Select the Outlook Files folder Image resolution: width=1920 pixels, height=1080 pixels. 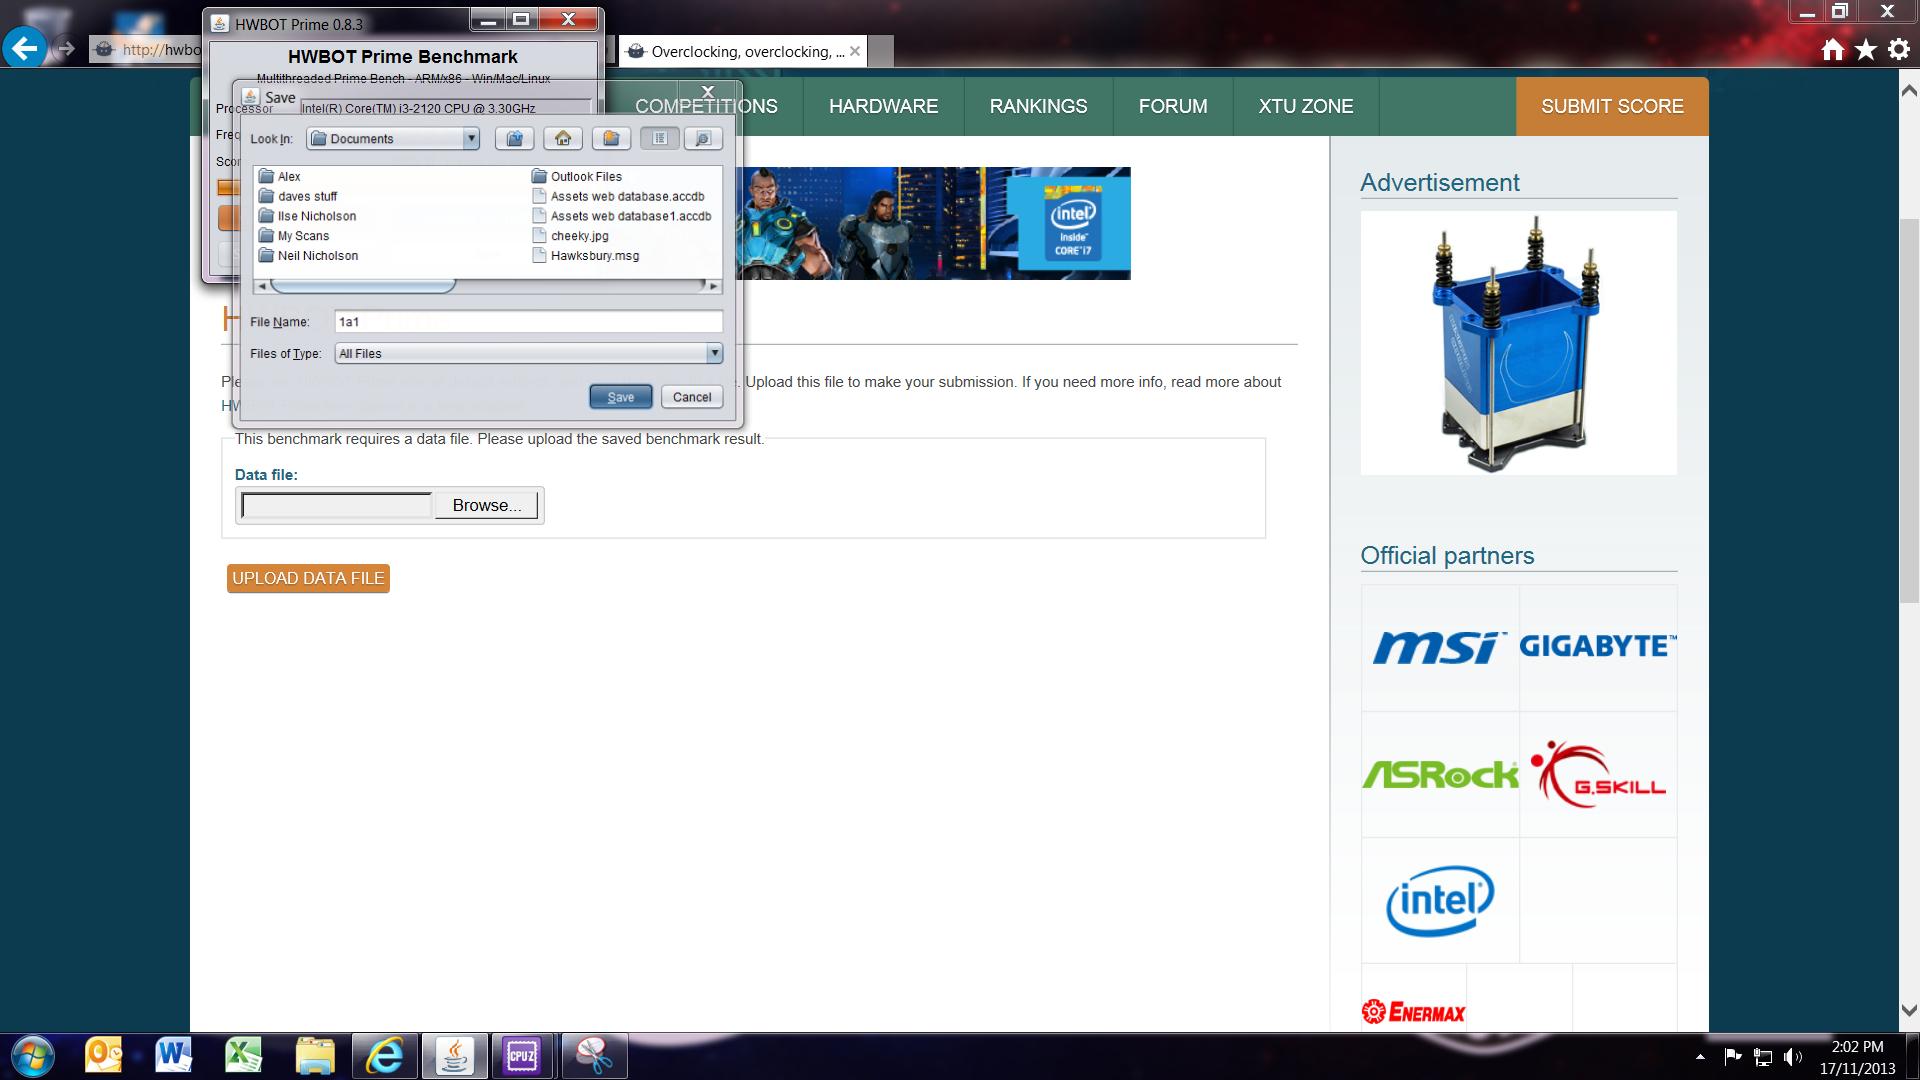577,176
